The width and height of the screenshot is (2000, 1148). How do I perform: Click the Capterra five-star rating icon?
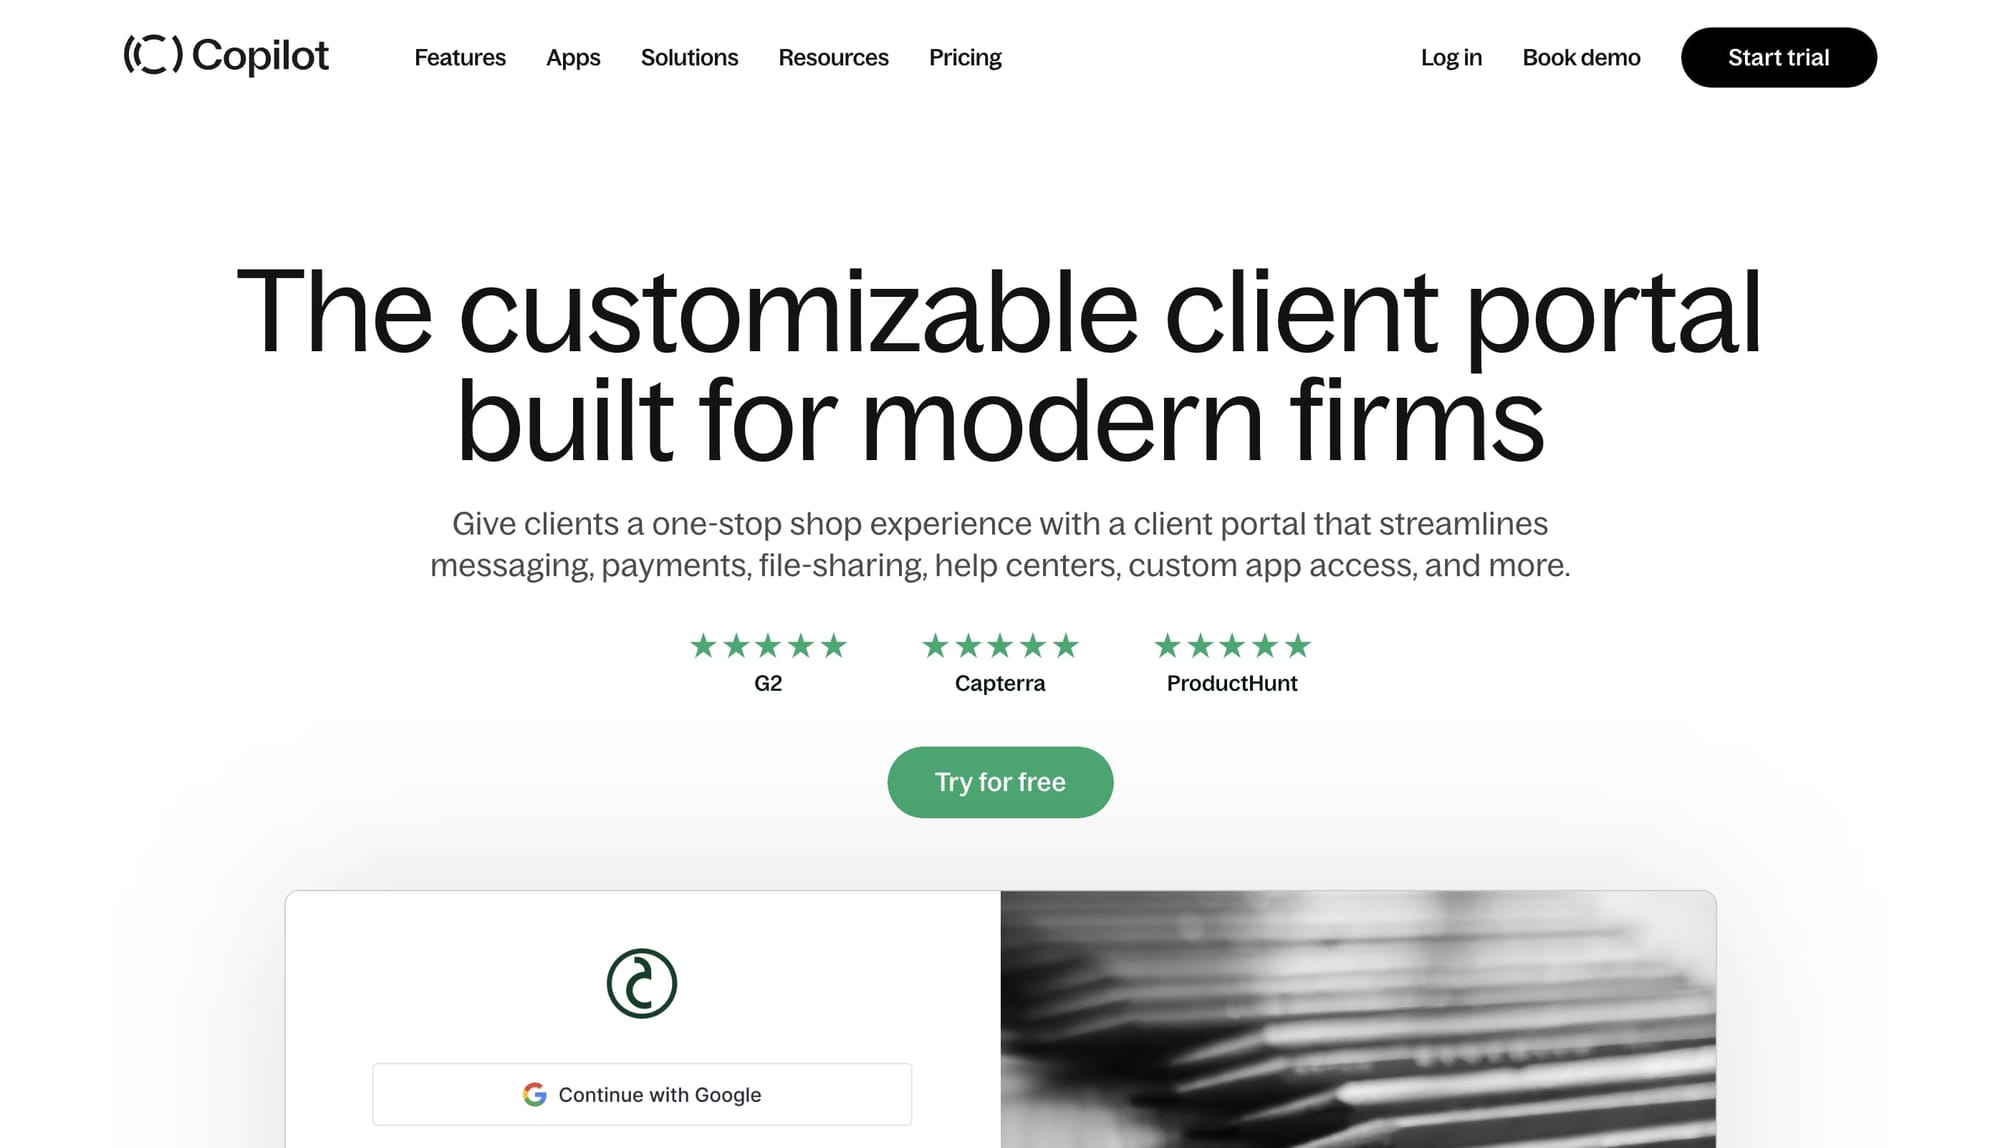[999, 644]
